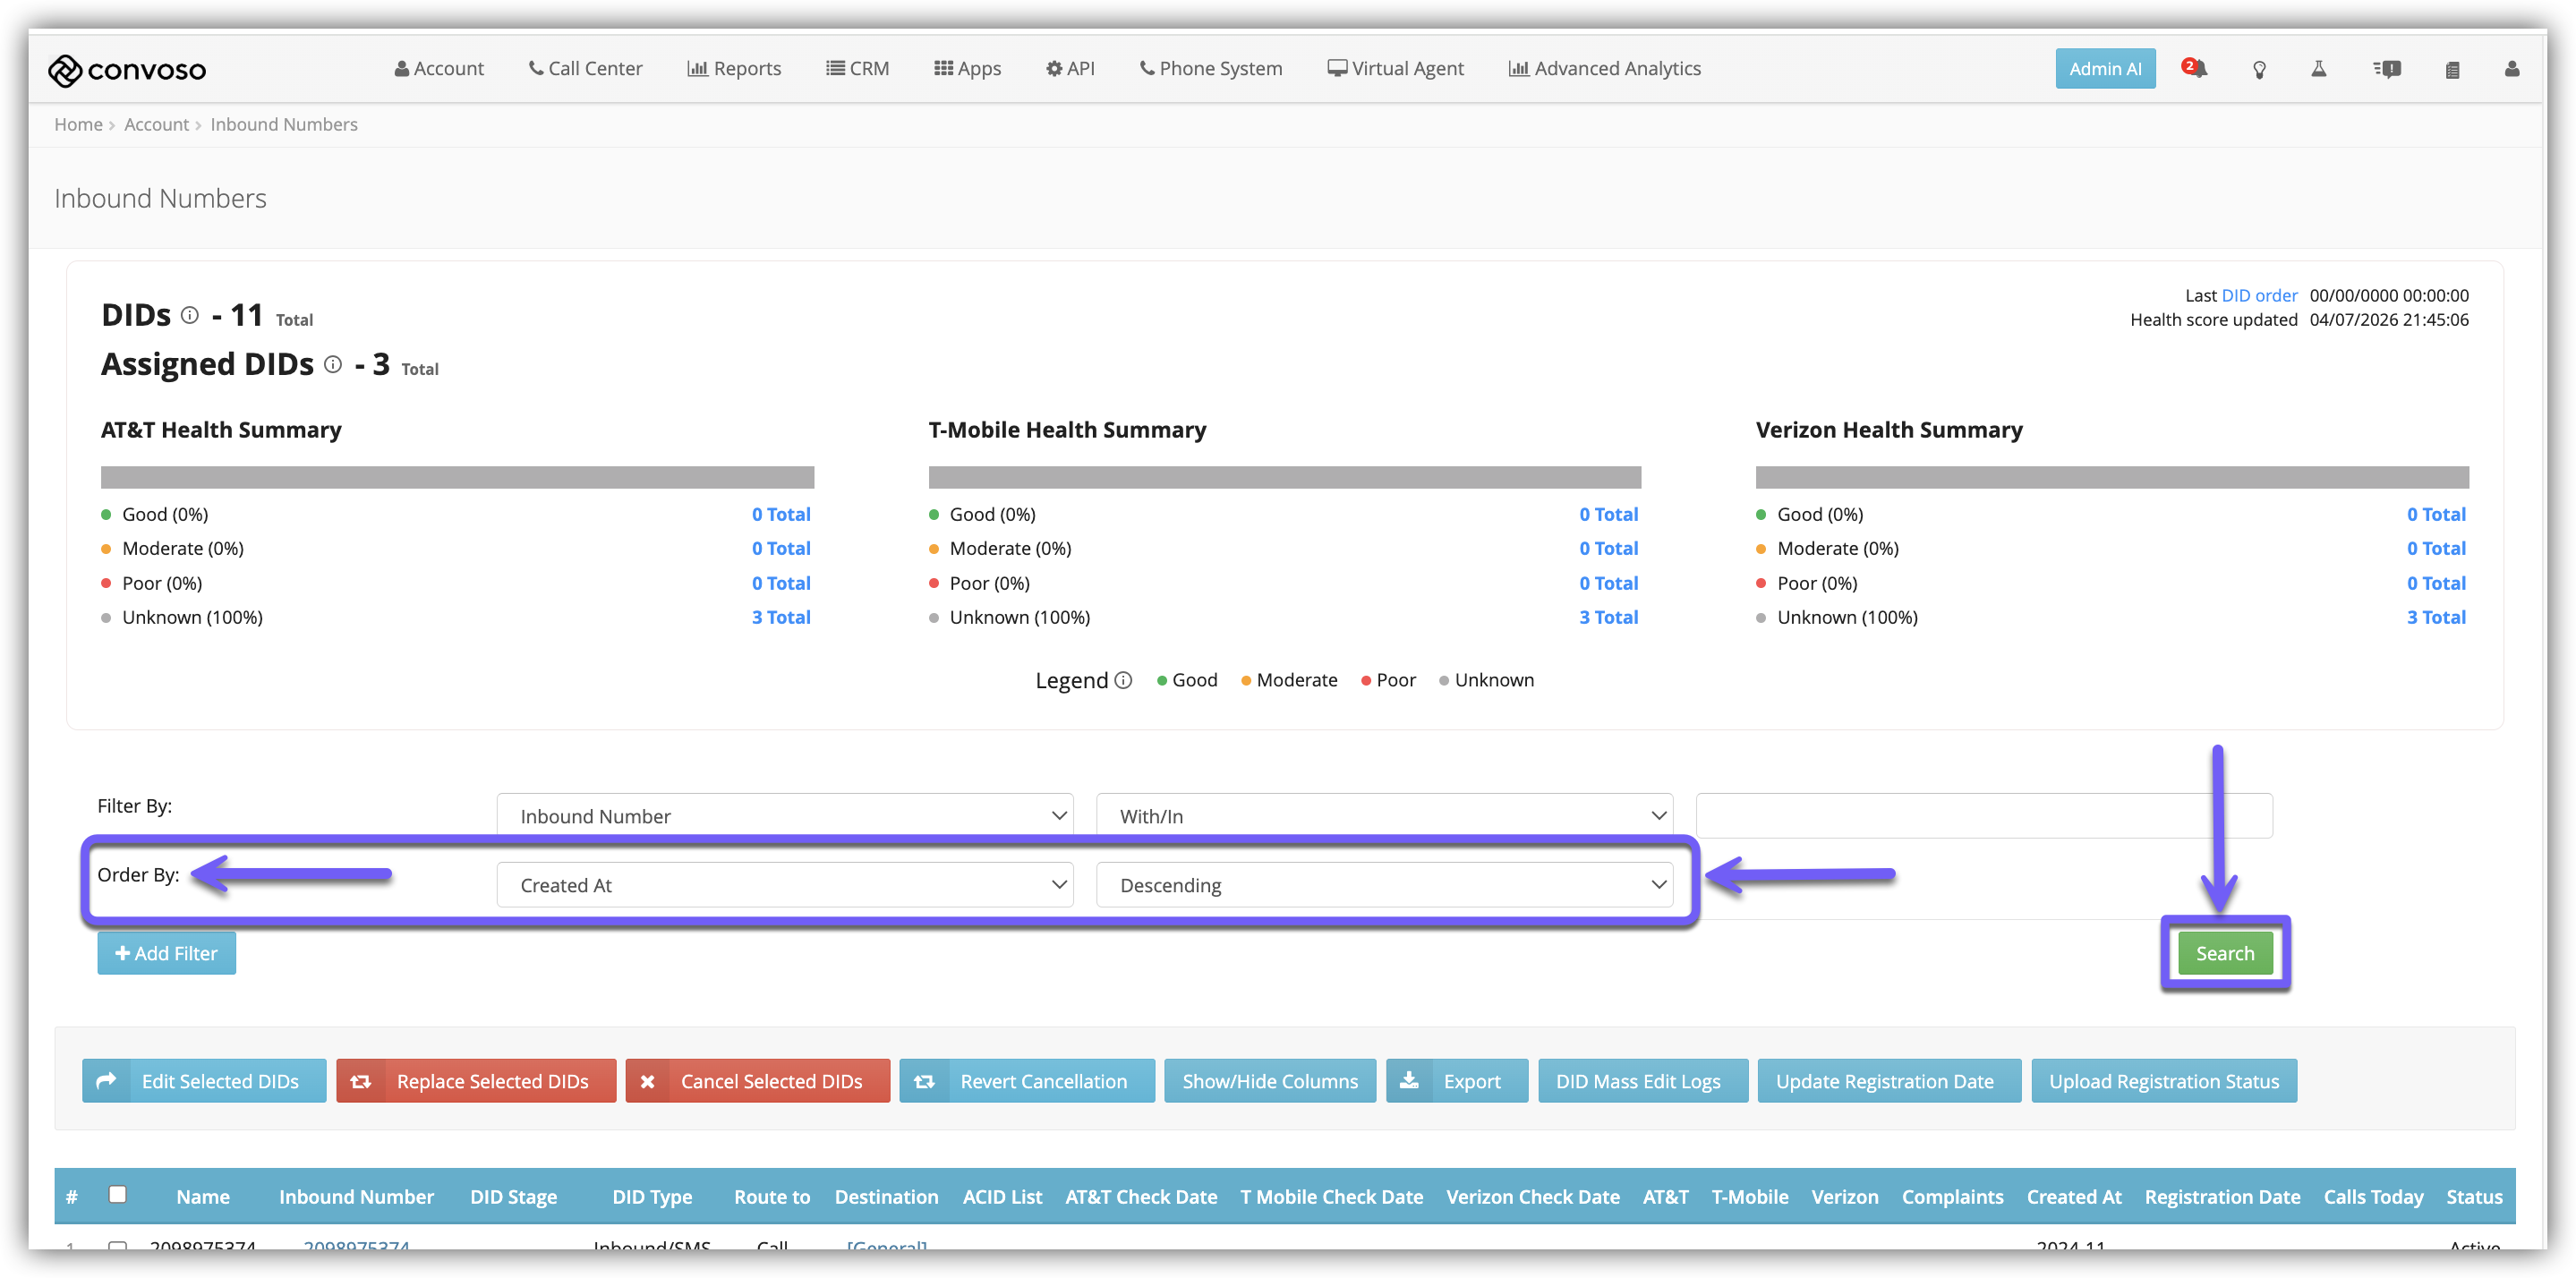Click the lightbulb ideas icon
This screenshot has height=1278, width=2576.
coord(2259,69)
